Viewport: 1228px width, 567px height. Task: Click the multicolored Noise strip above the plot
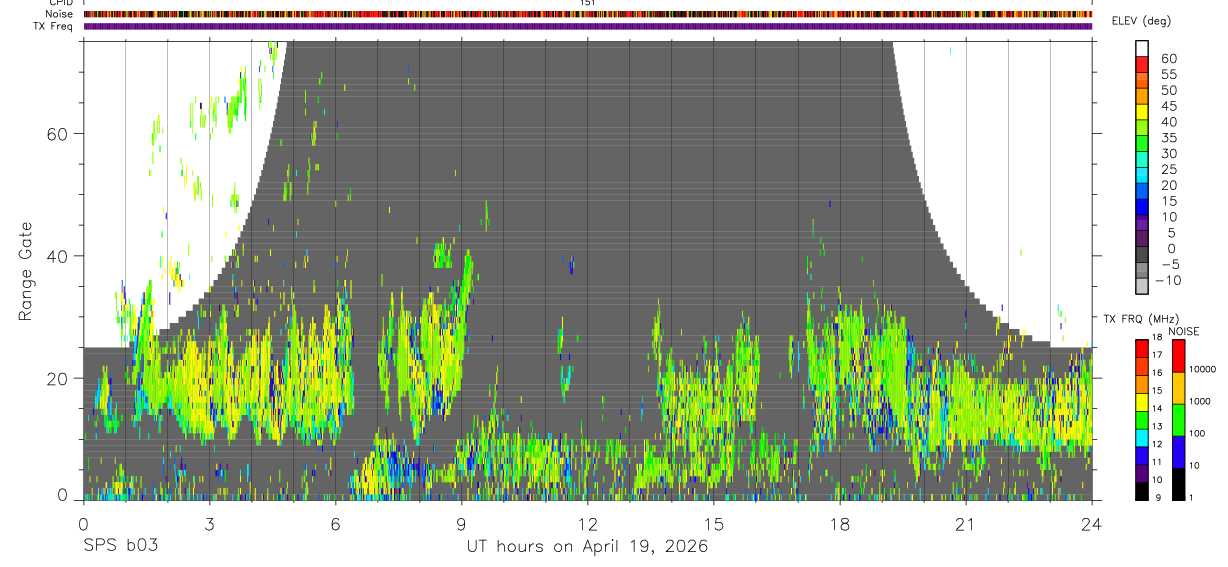click(x=587, y=14)
